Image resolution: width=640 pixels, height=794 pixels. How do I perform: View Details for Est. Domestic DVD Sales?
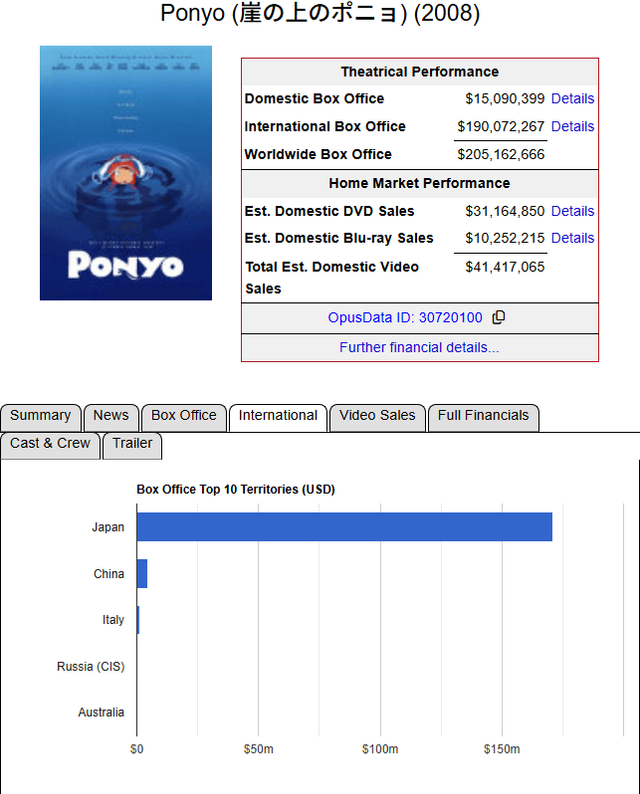click(x=572, y=211)
